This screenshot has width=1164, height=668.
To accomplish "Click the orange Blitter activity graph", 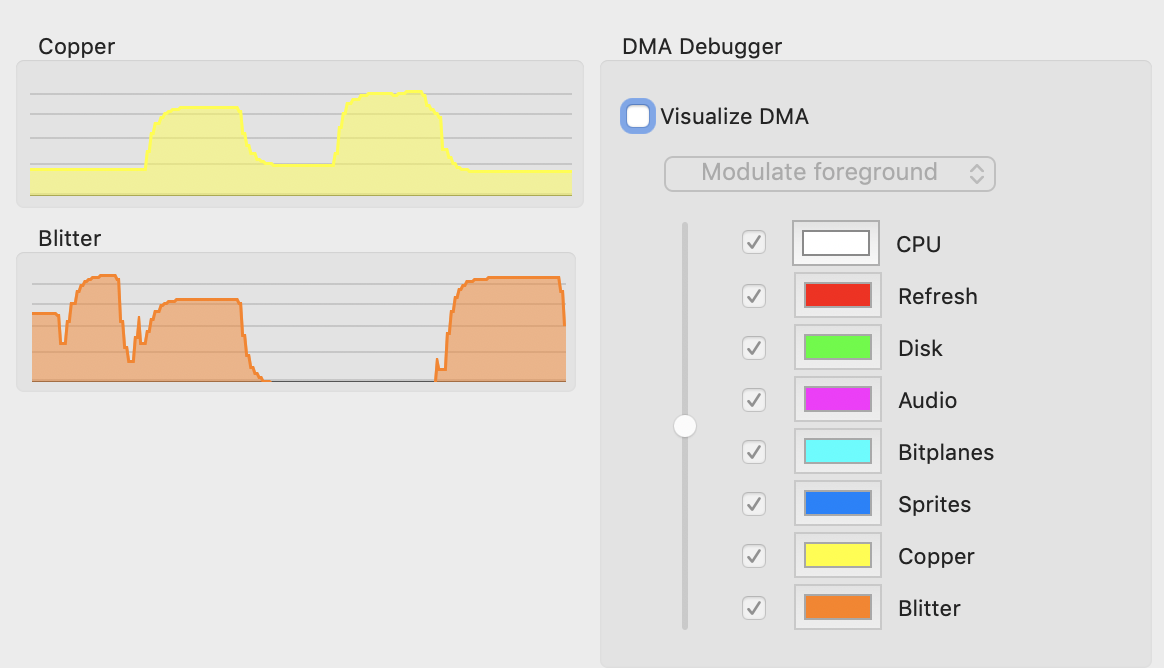I will 296,322.
